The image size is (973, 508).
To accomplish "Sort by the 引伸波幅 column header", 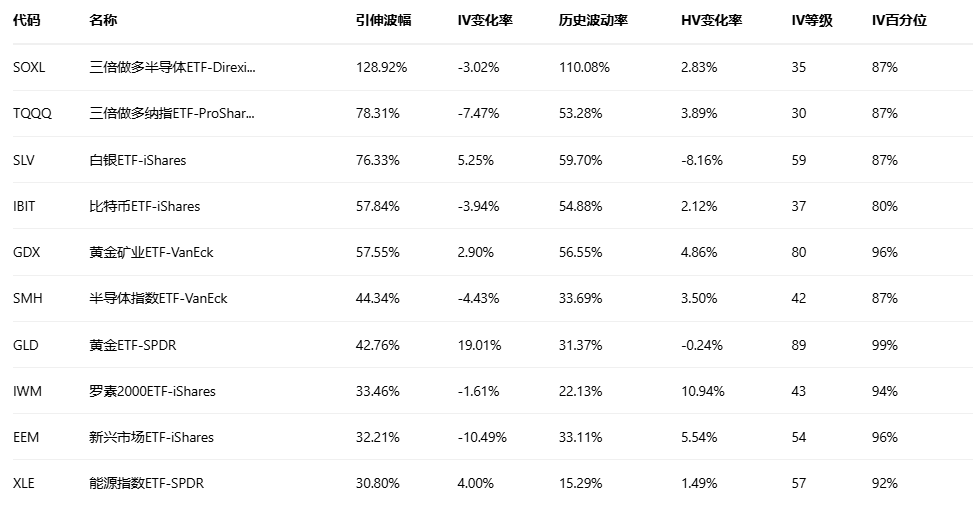I will point(383,20).
